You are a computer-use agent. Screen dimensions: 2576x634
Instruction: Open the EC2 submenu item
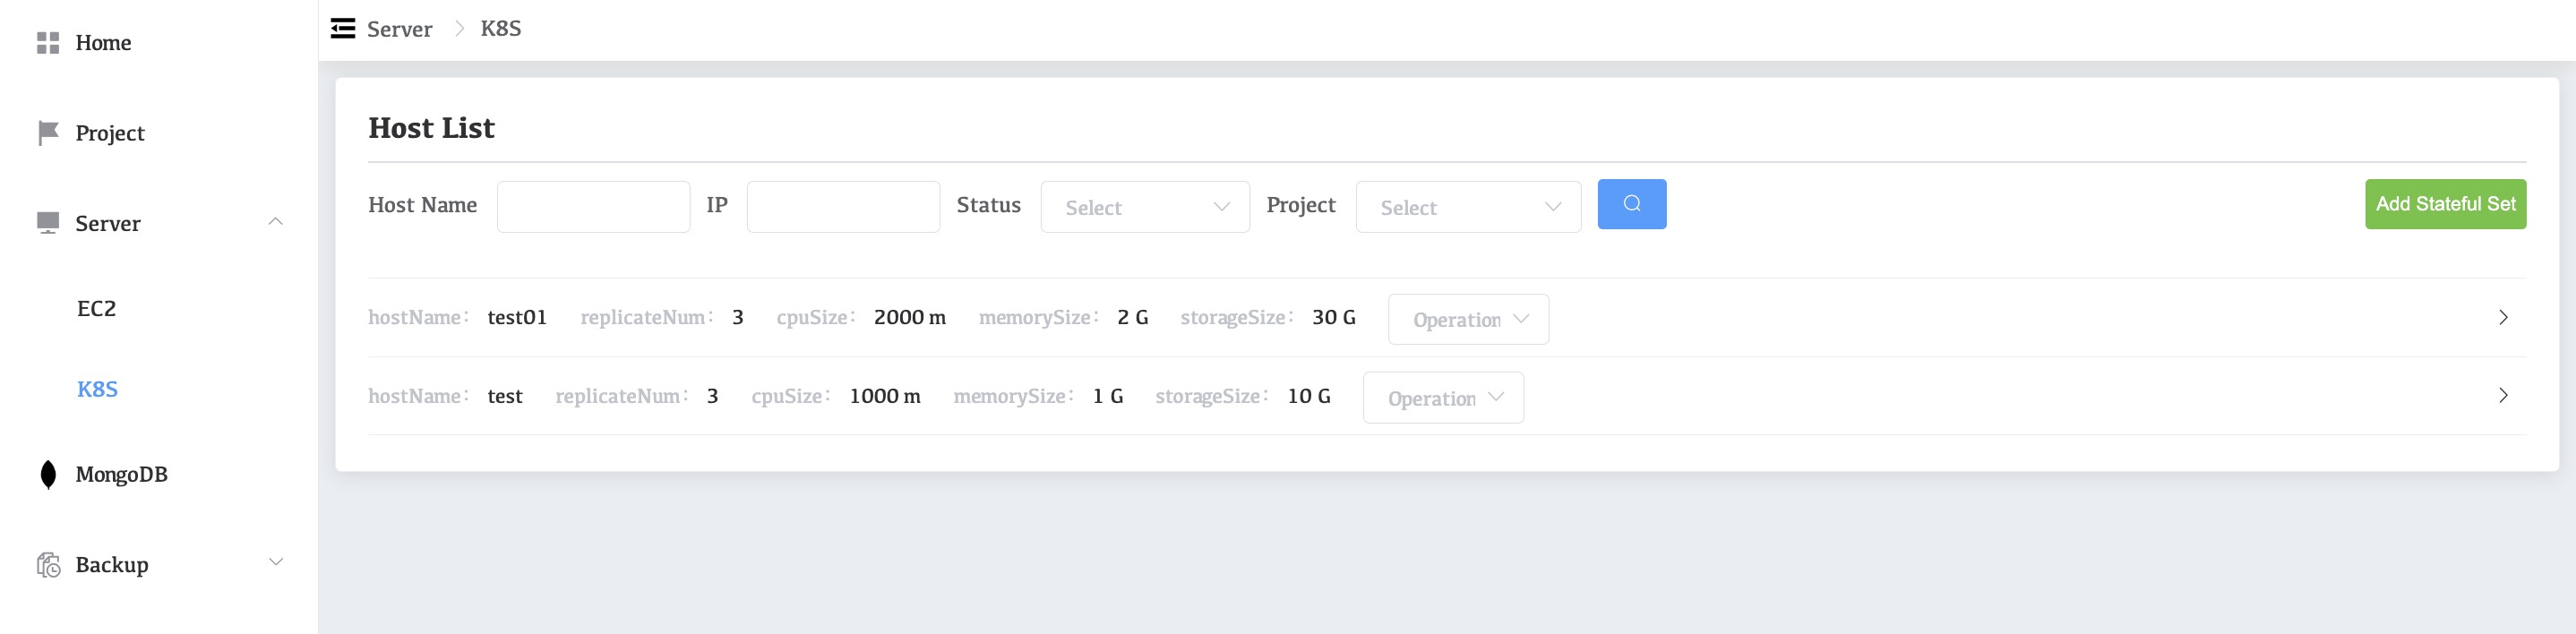97,308
